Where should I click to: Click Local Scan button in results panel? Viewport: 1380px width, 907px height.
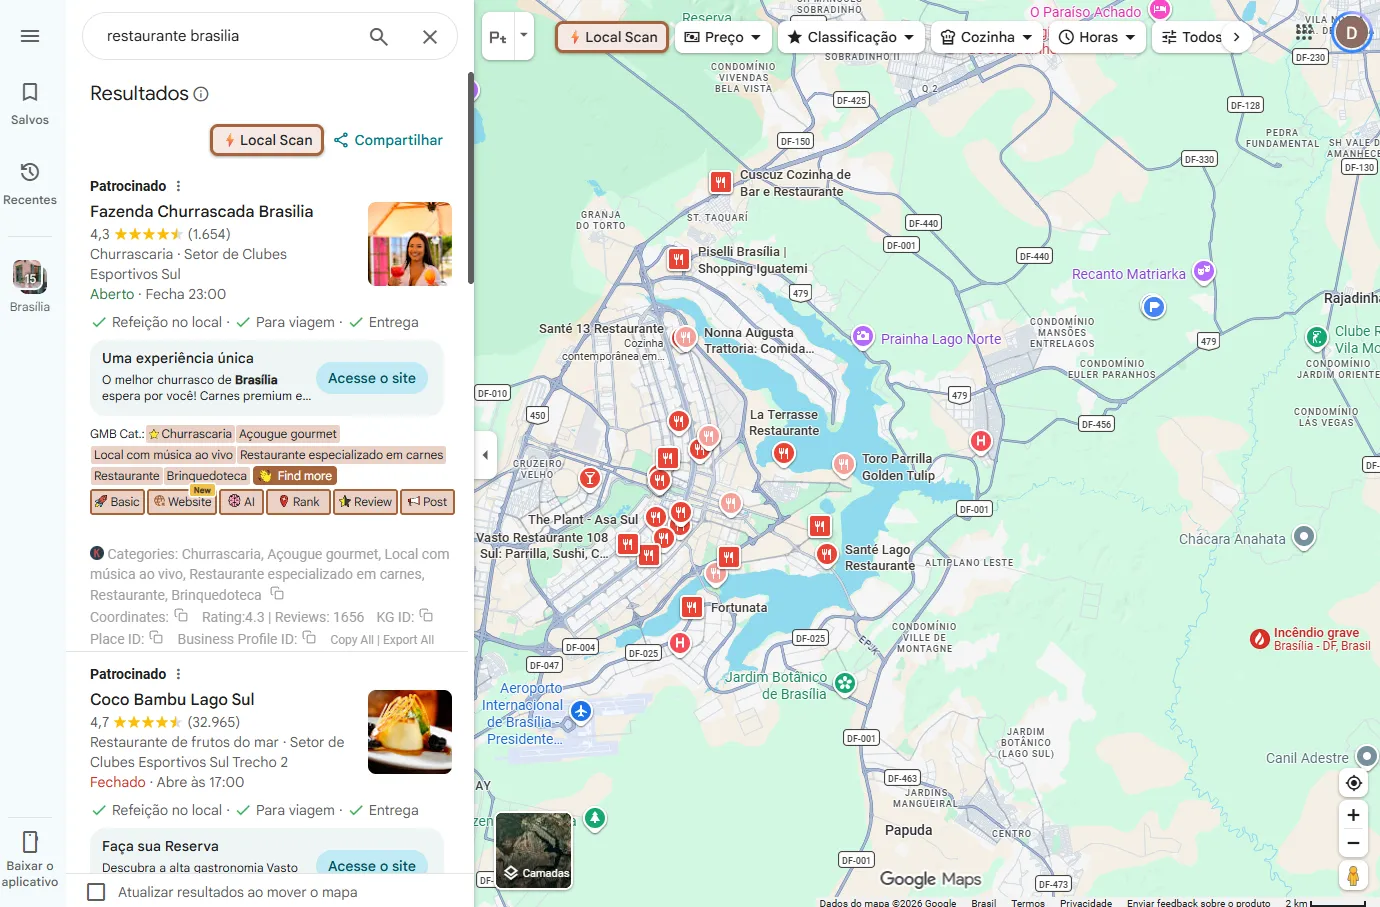(x=267, y=140)
